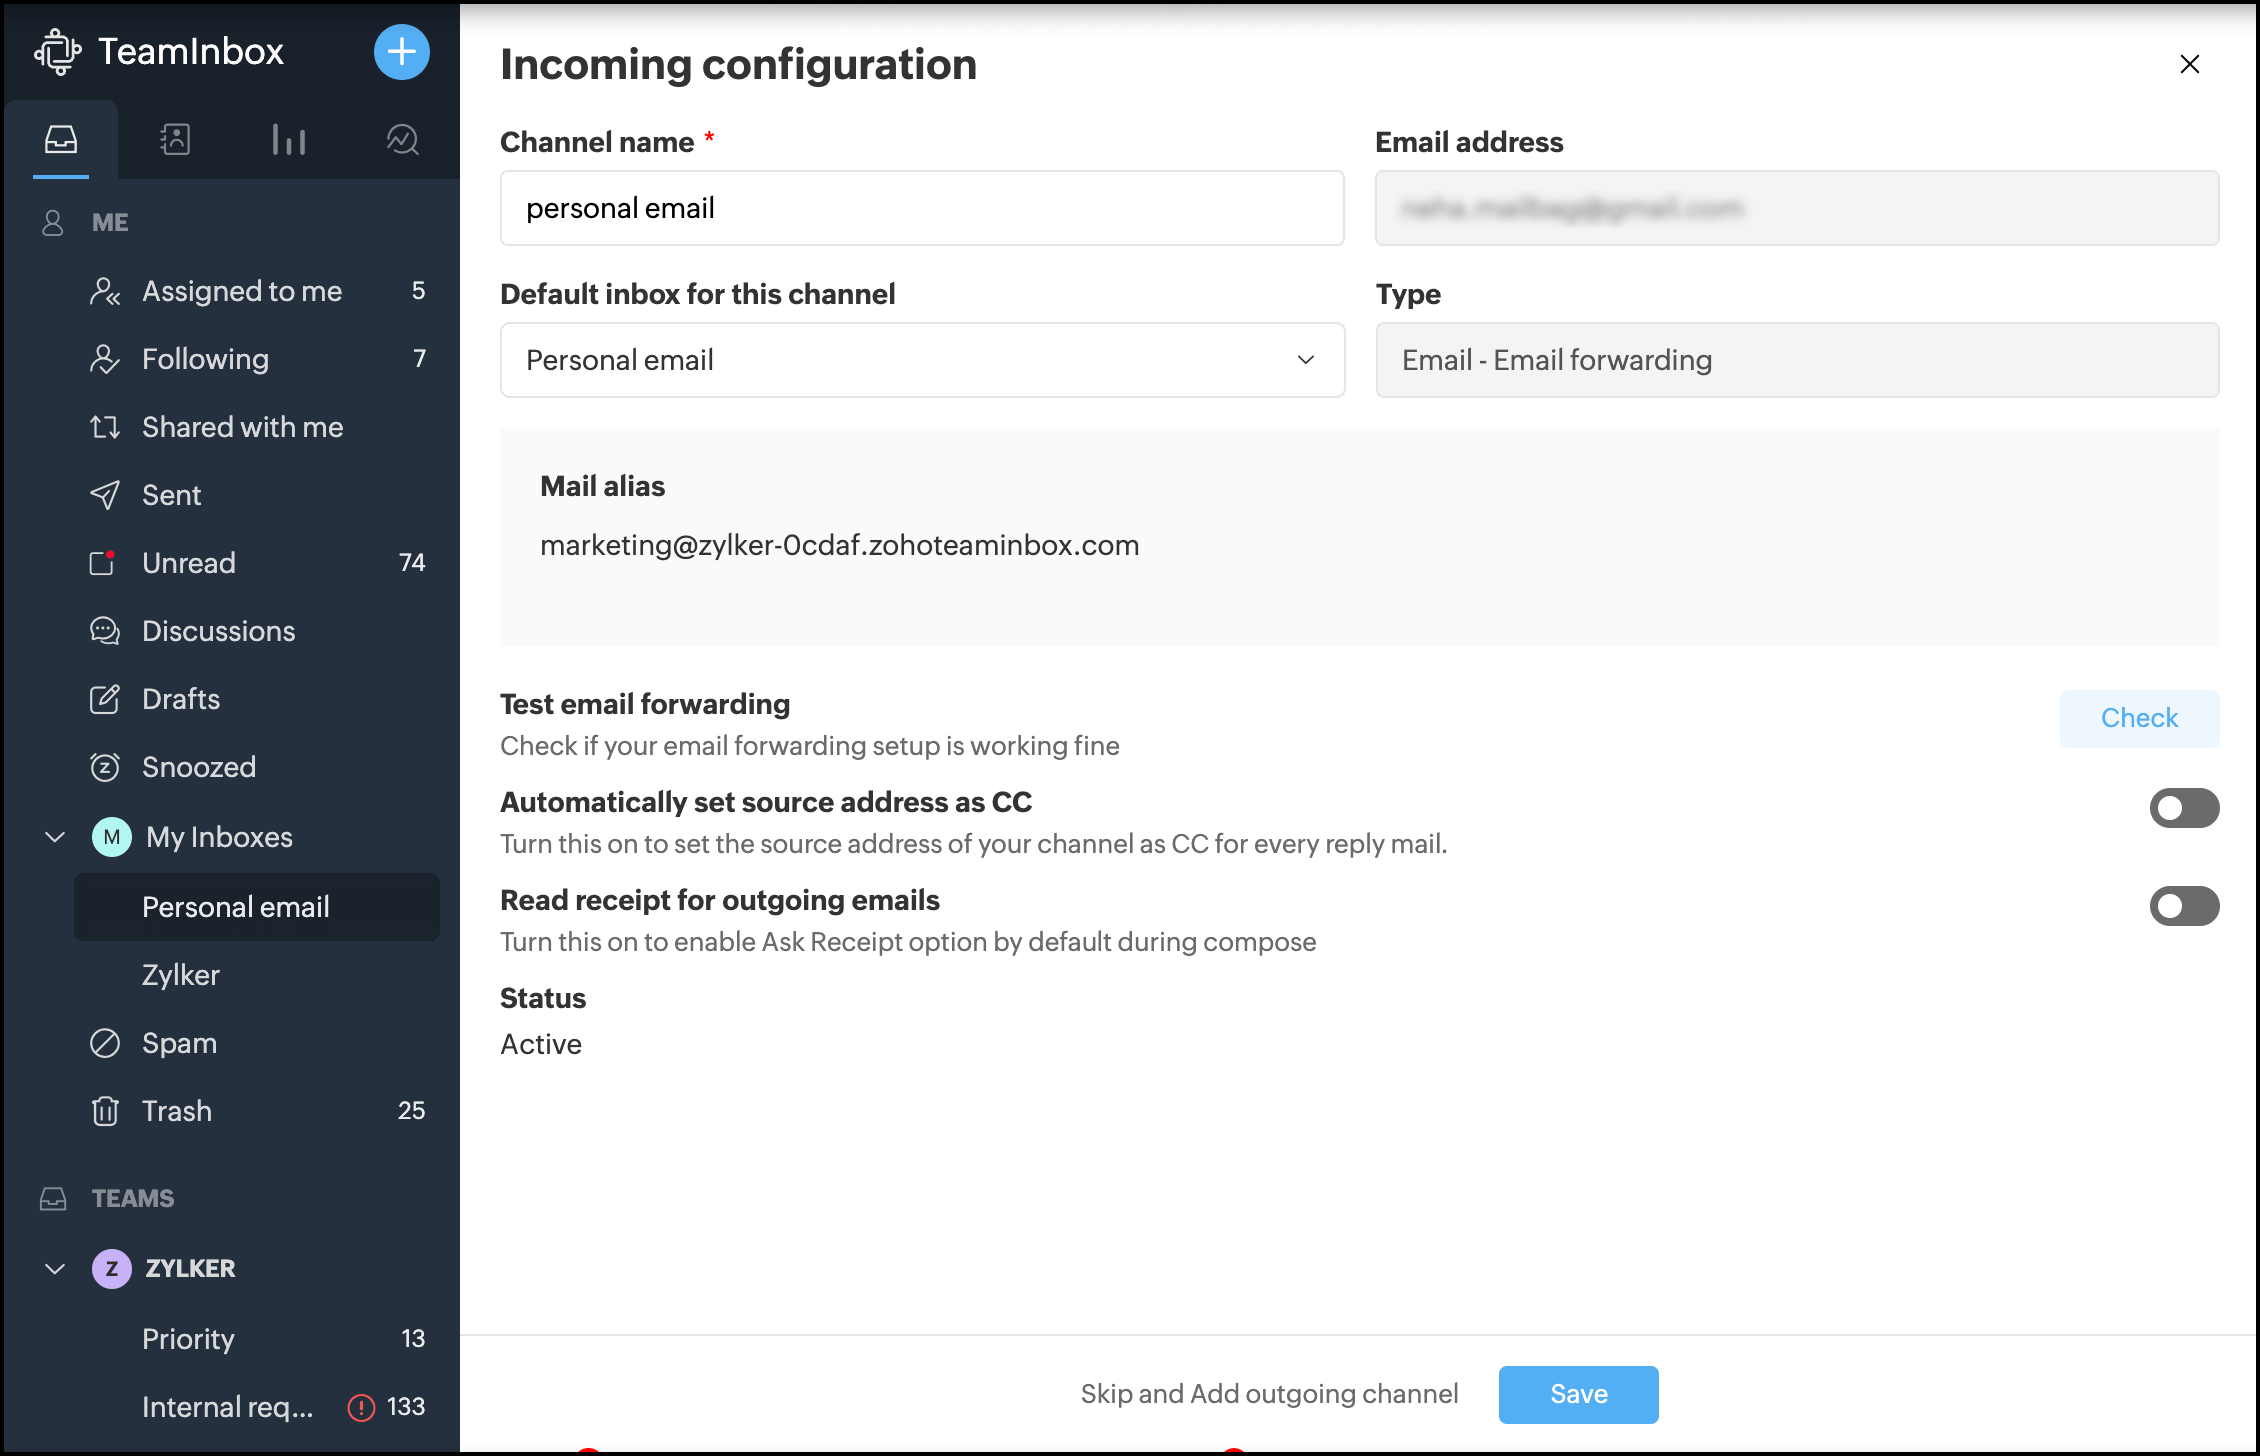Open the Following folder
This screenshot has width=2260, height=1456.
pos(257,359)
